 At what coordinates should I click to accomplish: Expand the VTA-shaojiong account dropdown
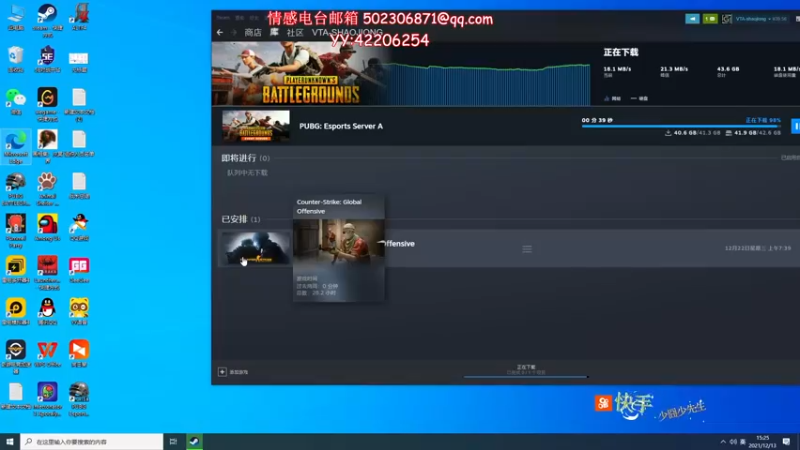click(761, 19)
